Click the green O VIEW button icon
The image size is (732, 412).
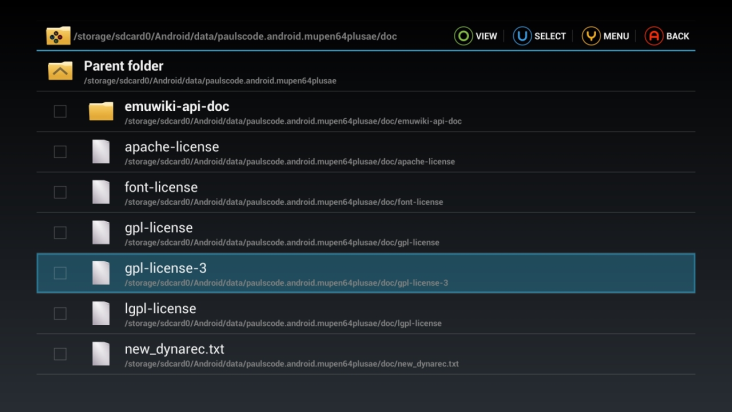coord(463,36)
